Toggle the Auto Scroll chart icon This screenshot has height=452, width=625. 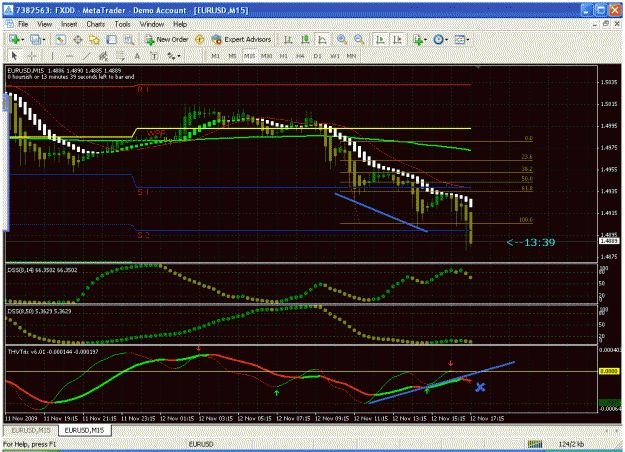click(380, 39)
